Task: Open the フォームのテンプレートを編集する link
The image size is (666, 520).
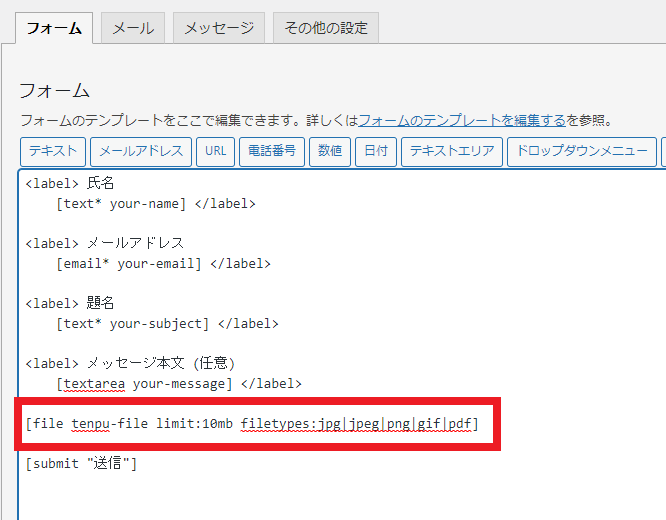Action: 462,120
